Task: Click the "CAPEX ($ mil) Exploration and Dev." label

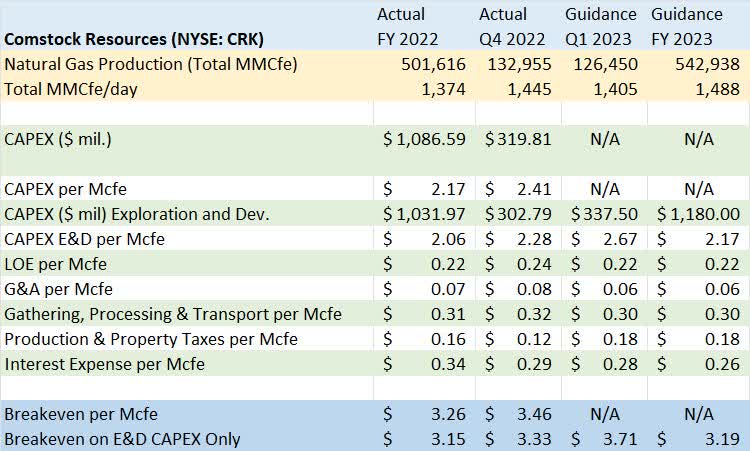Action: click(x=137, y=214)
